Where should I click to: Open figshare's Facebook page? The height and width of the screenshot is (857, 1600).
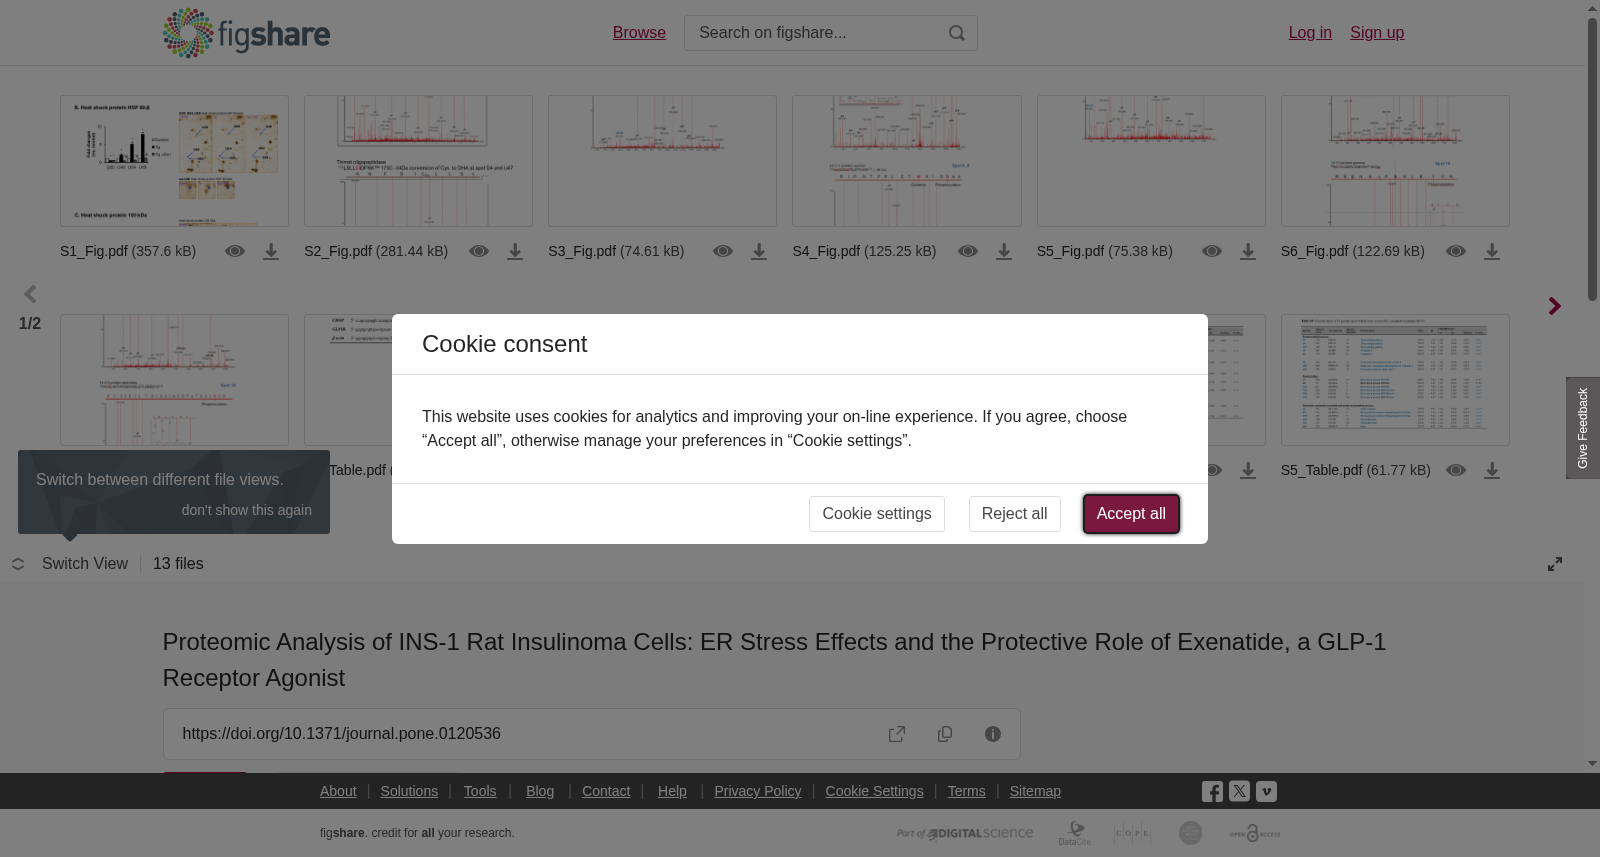[x=1213, y=792]
